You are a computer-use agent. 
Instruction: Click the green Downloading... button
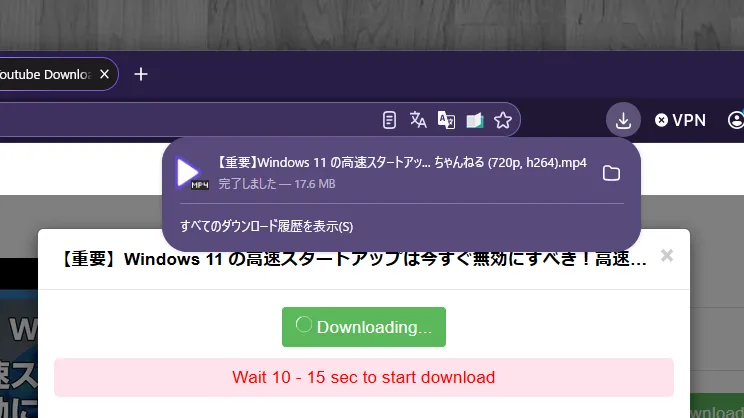[364, 327]
